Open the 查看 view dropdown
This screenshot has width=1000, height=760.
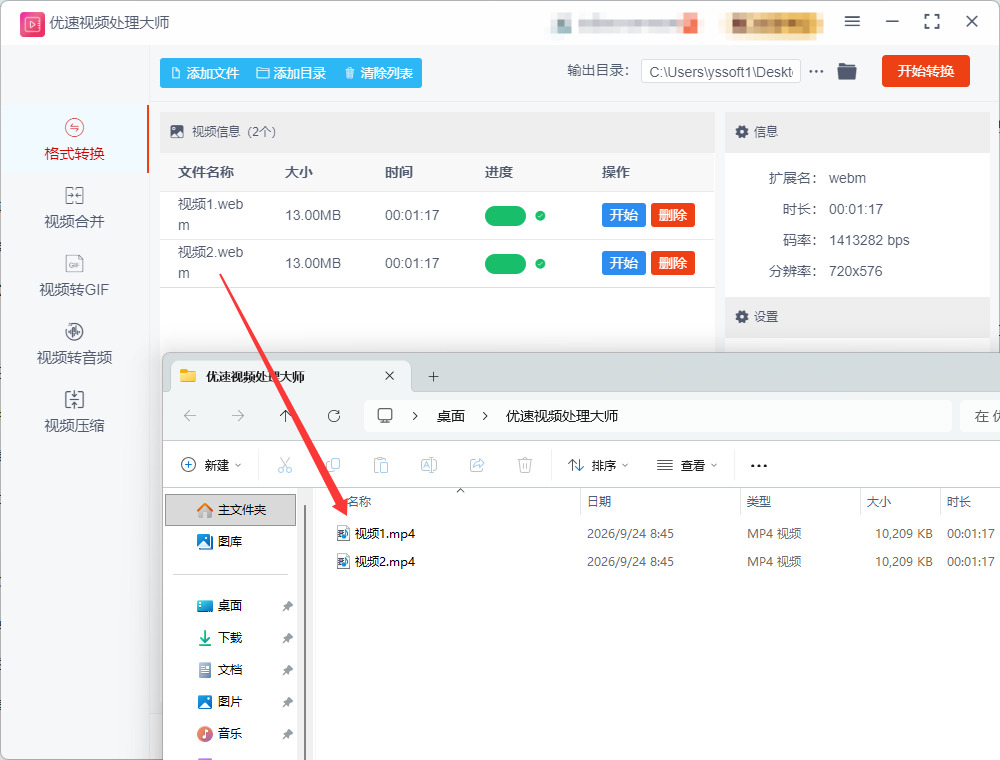[687, 465]
